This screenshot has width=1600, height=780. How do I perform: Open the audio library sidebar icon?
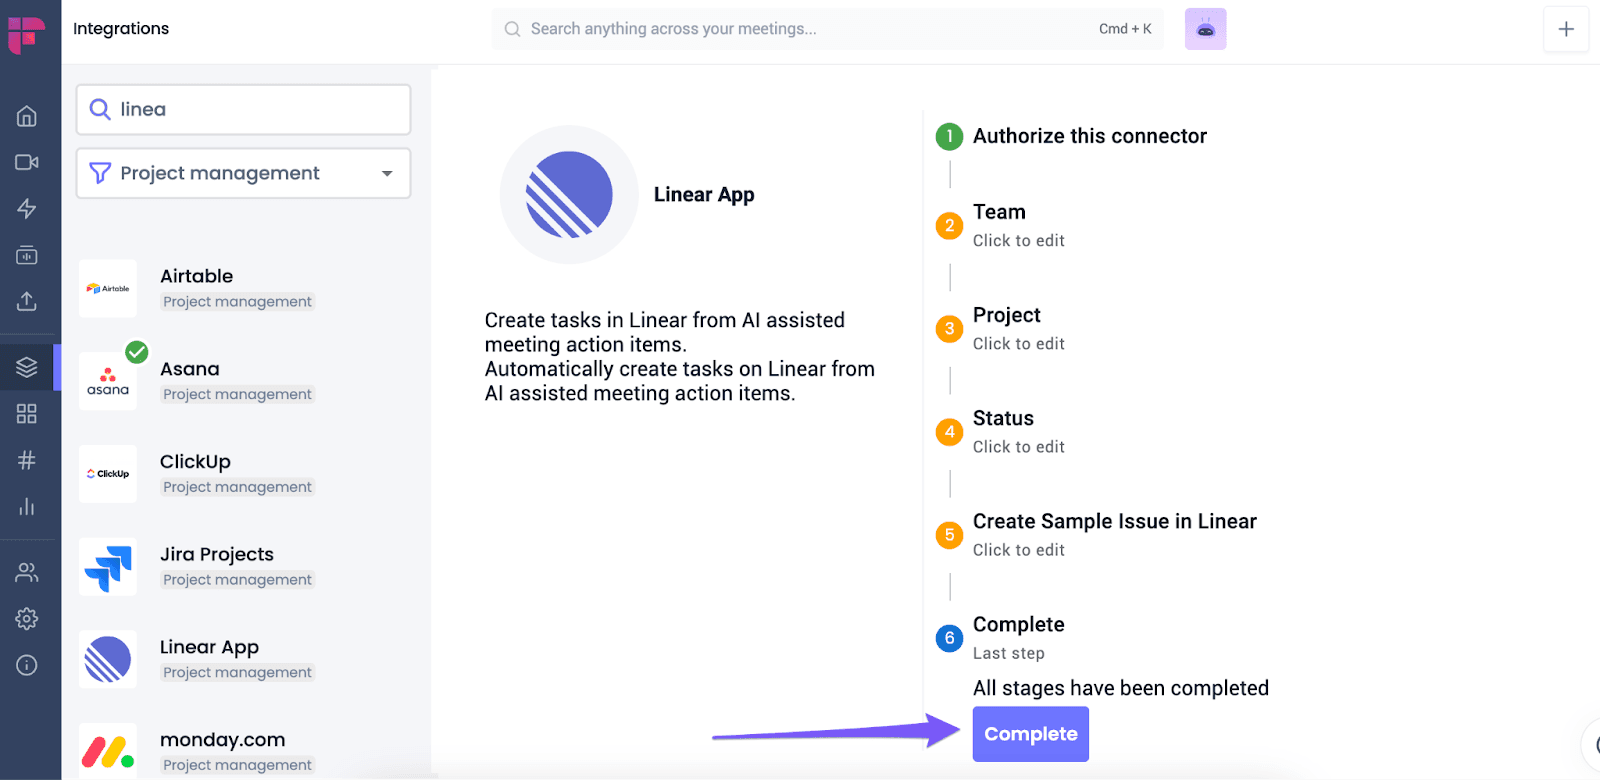[x=27, y=255]
